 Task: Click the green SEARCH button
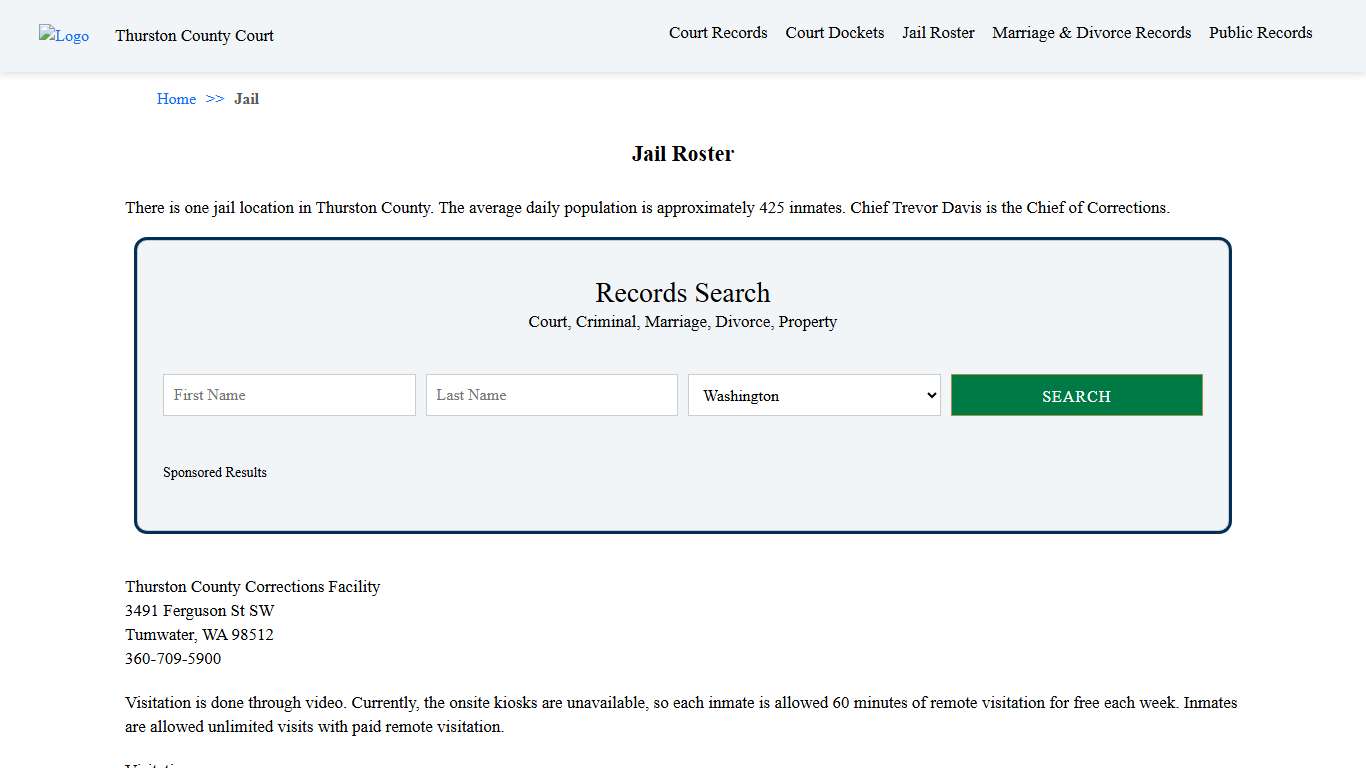coord(1076,395)
